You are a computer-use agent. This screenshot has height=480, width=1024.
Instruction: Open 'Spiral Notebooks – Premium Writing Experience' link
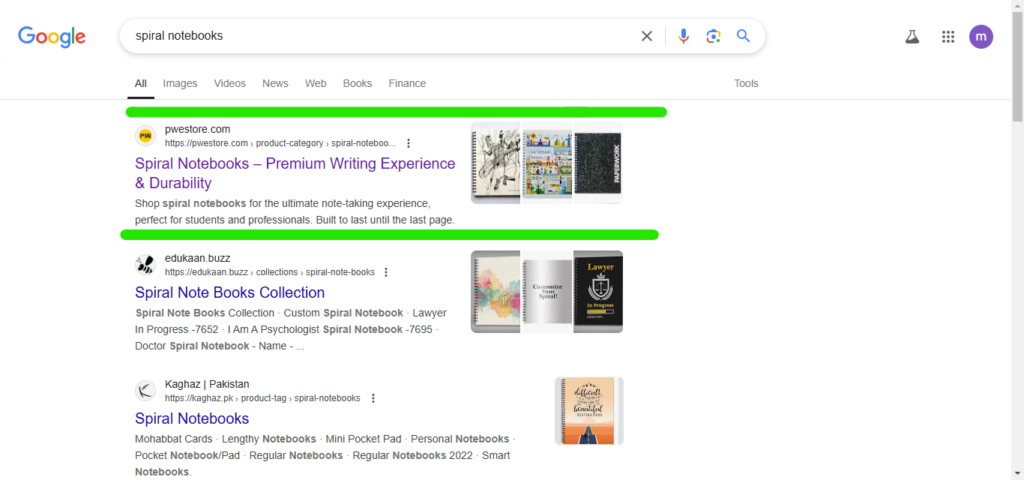click(295, 173)
